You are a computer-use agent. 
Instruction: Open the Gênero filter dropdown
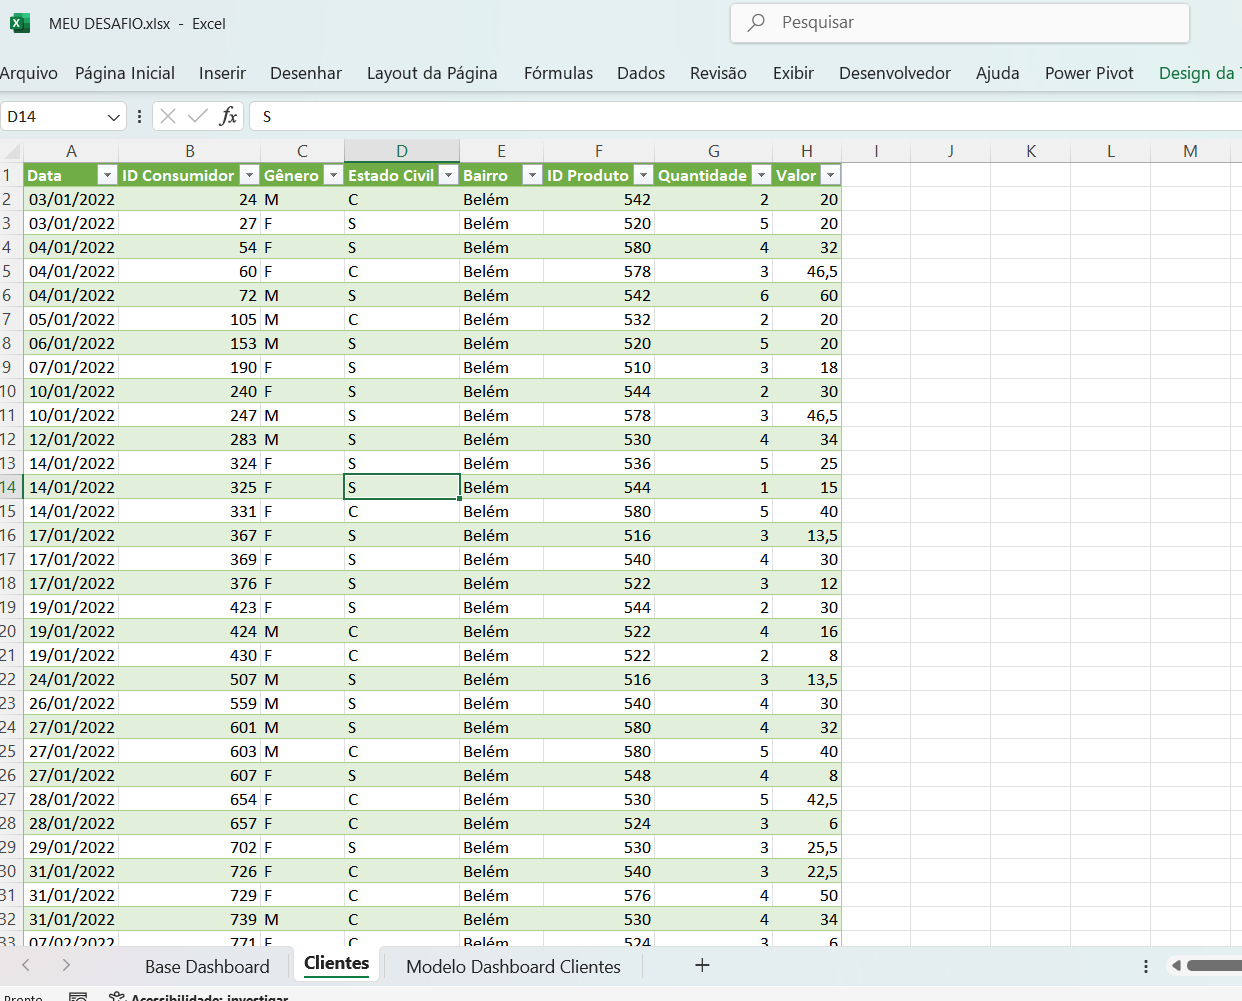[333, 175]
